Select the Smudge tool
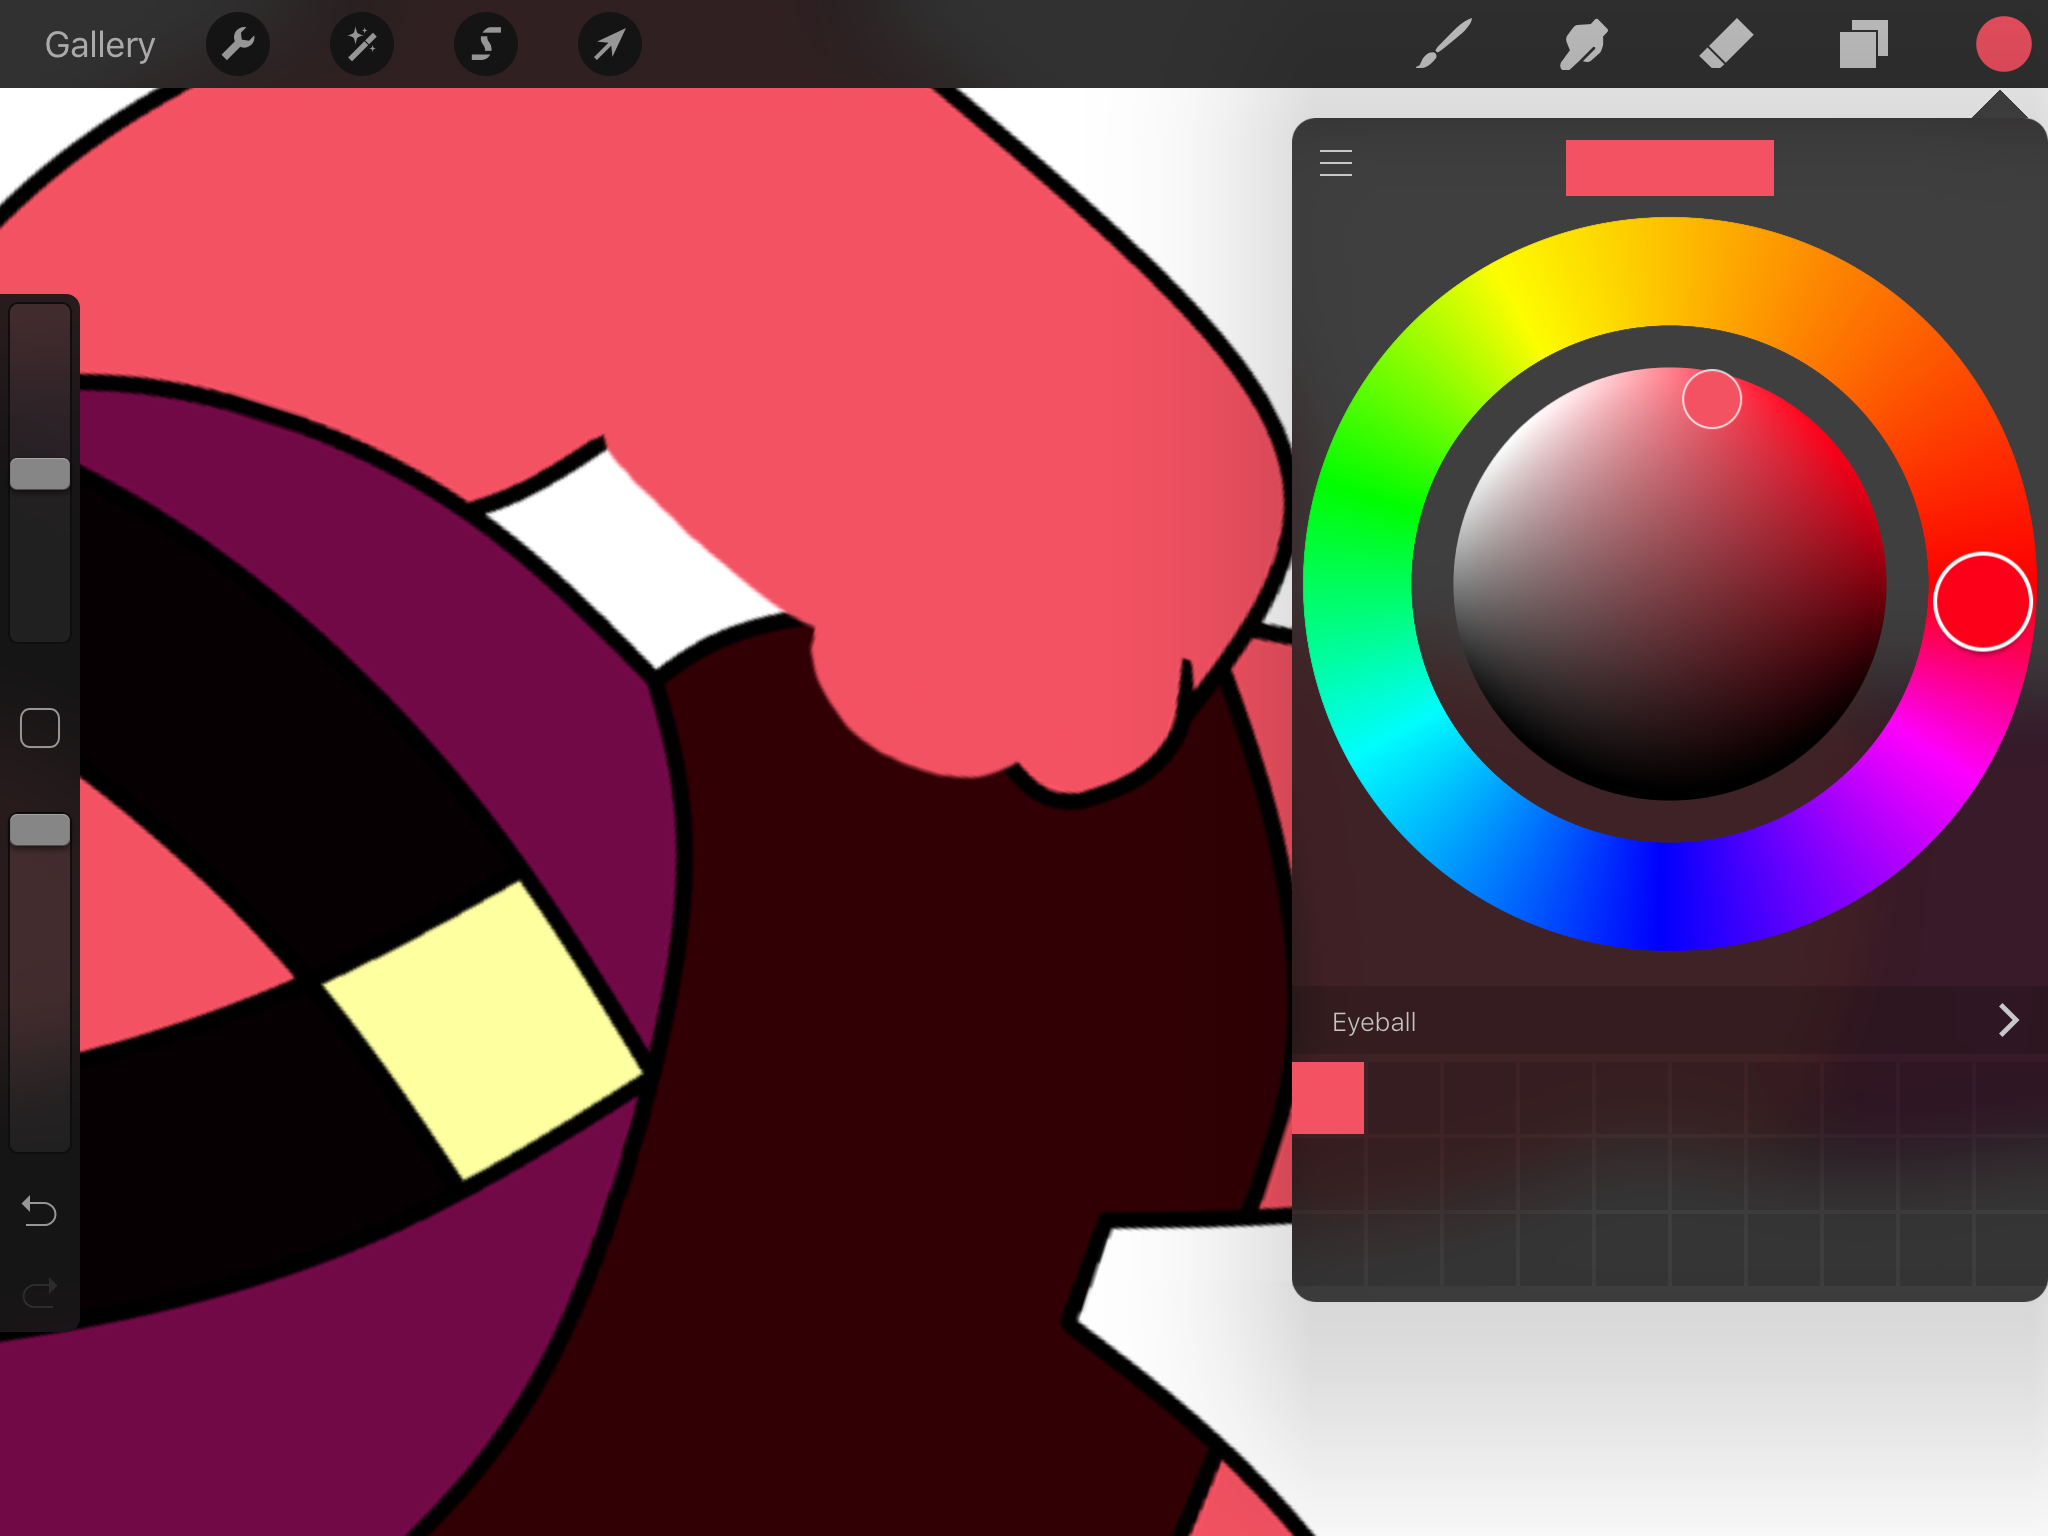2048x1536 pixels. tap(1583, 44)
